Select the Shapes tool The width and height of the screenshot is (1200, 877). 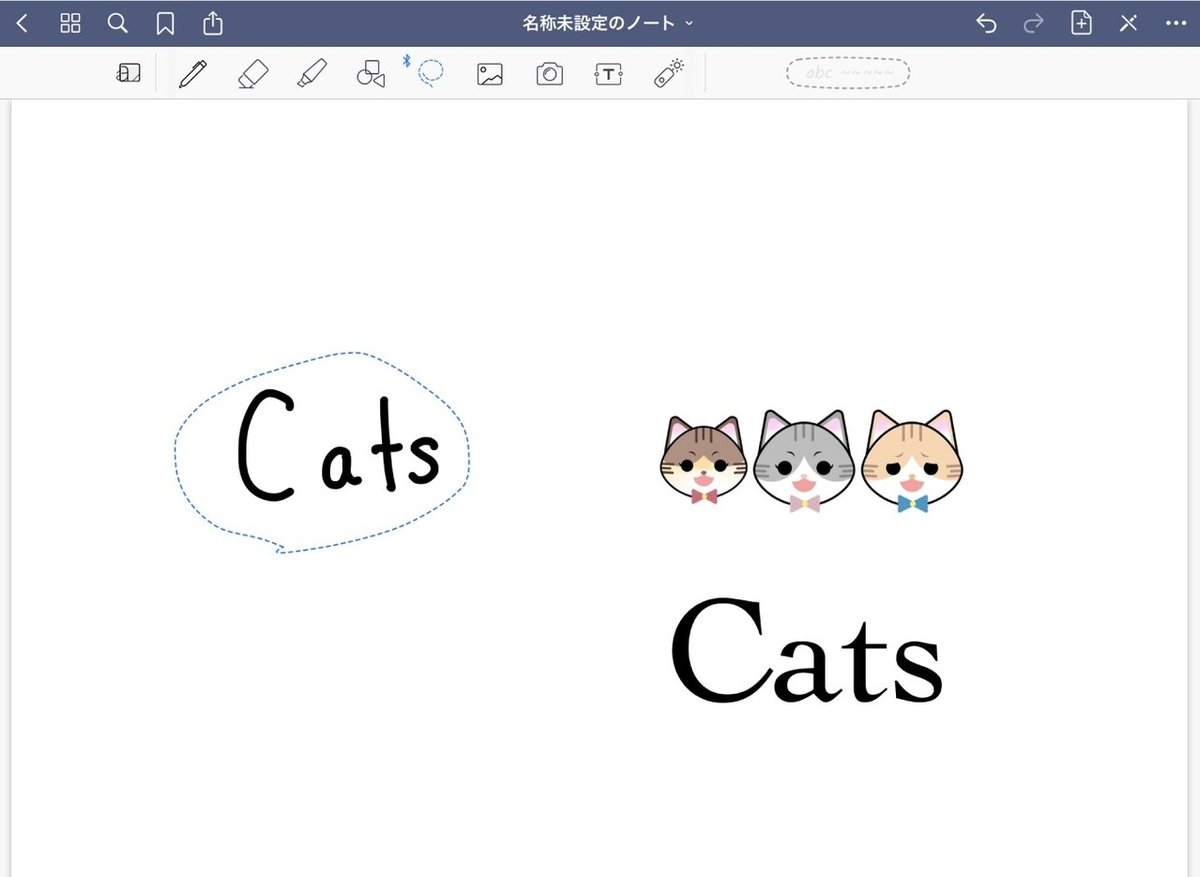(371, 74)
